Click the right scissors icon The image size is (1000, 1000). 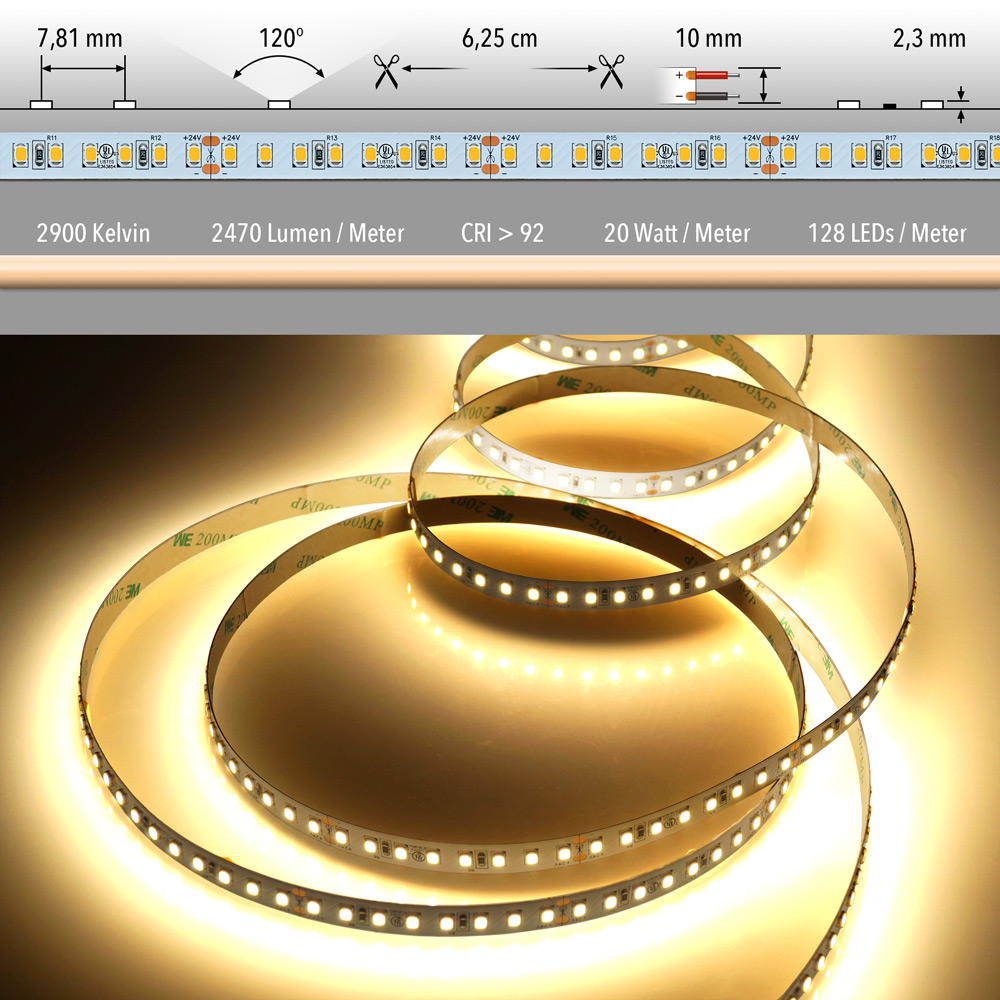pos(611,72)
